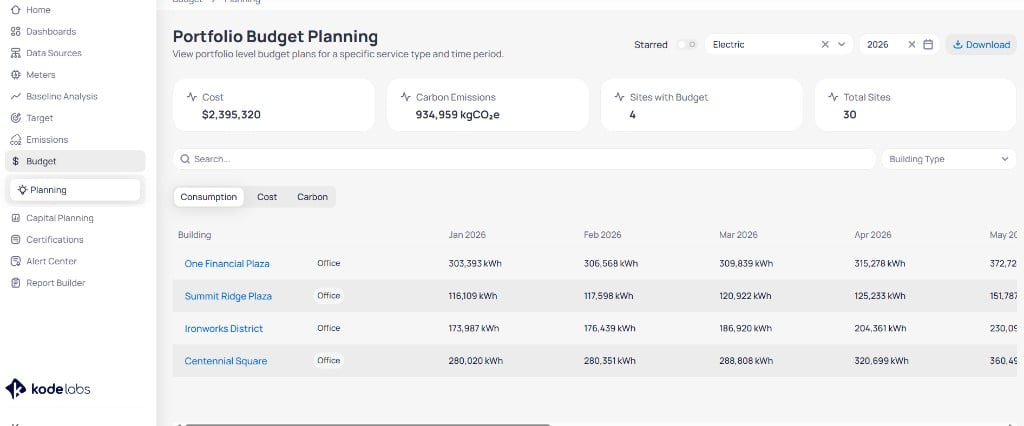Click the 125,233 kWh cell
The width and height of the screenshot is (1024, 426).
coord(880,295)
